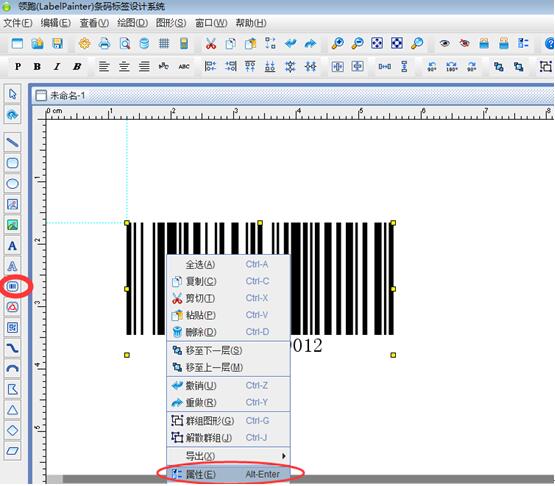Click the printer icon in toolbar

point(104,43)
